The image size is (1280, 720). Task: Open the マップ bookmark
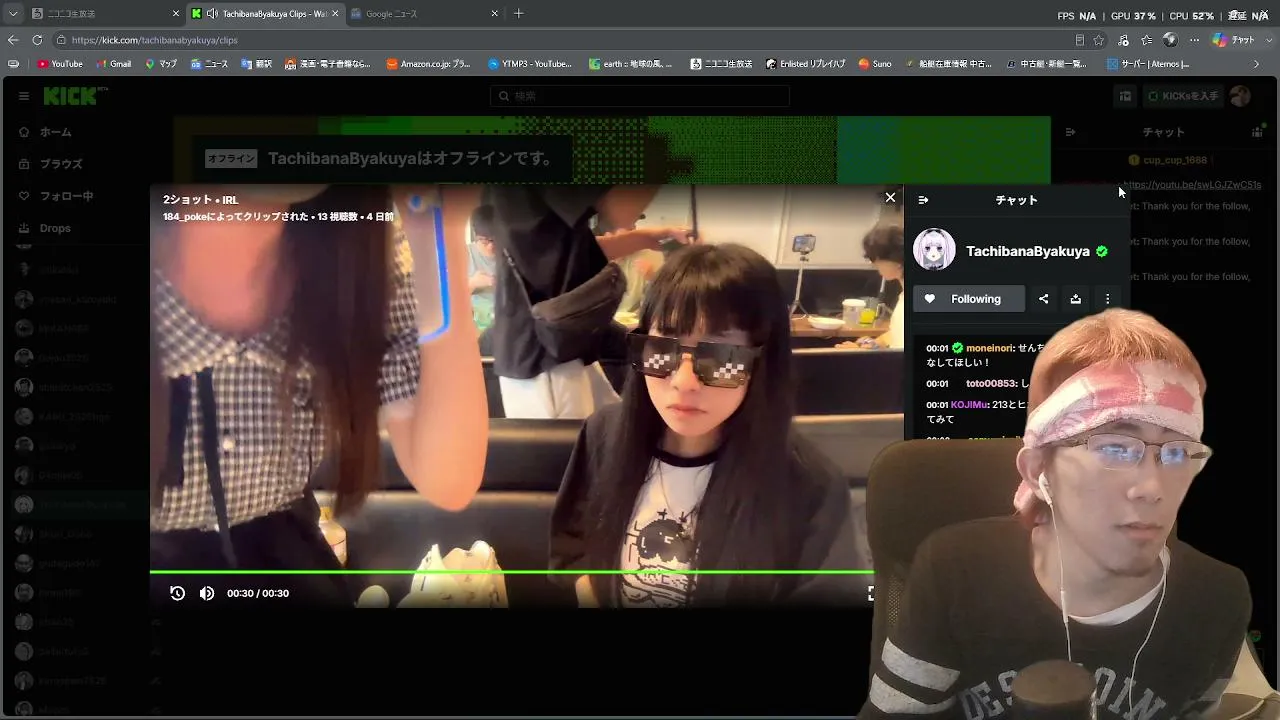[x=161, y=64]
